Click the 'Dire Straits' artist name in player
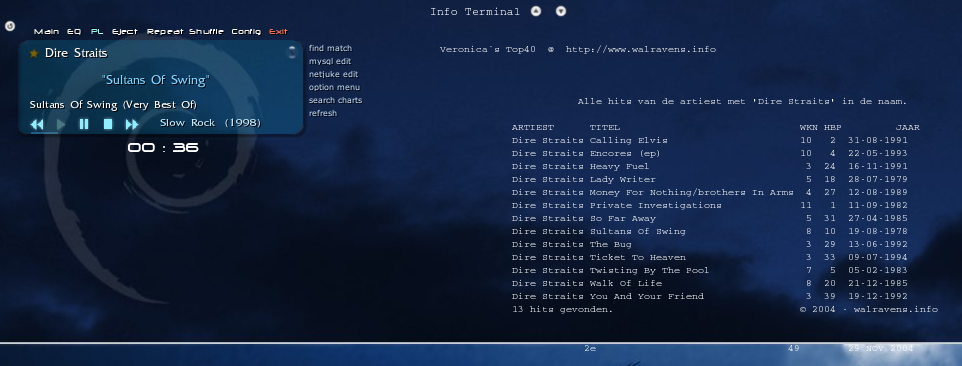962x366 pixels. pos(76,53)
